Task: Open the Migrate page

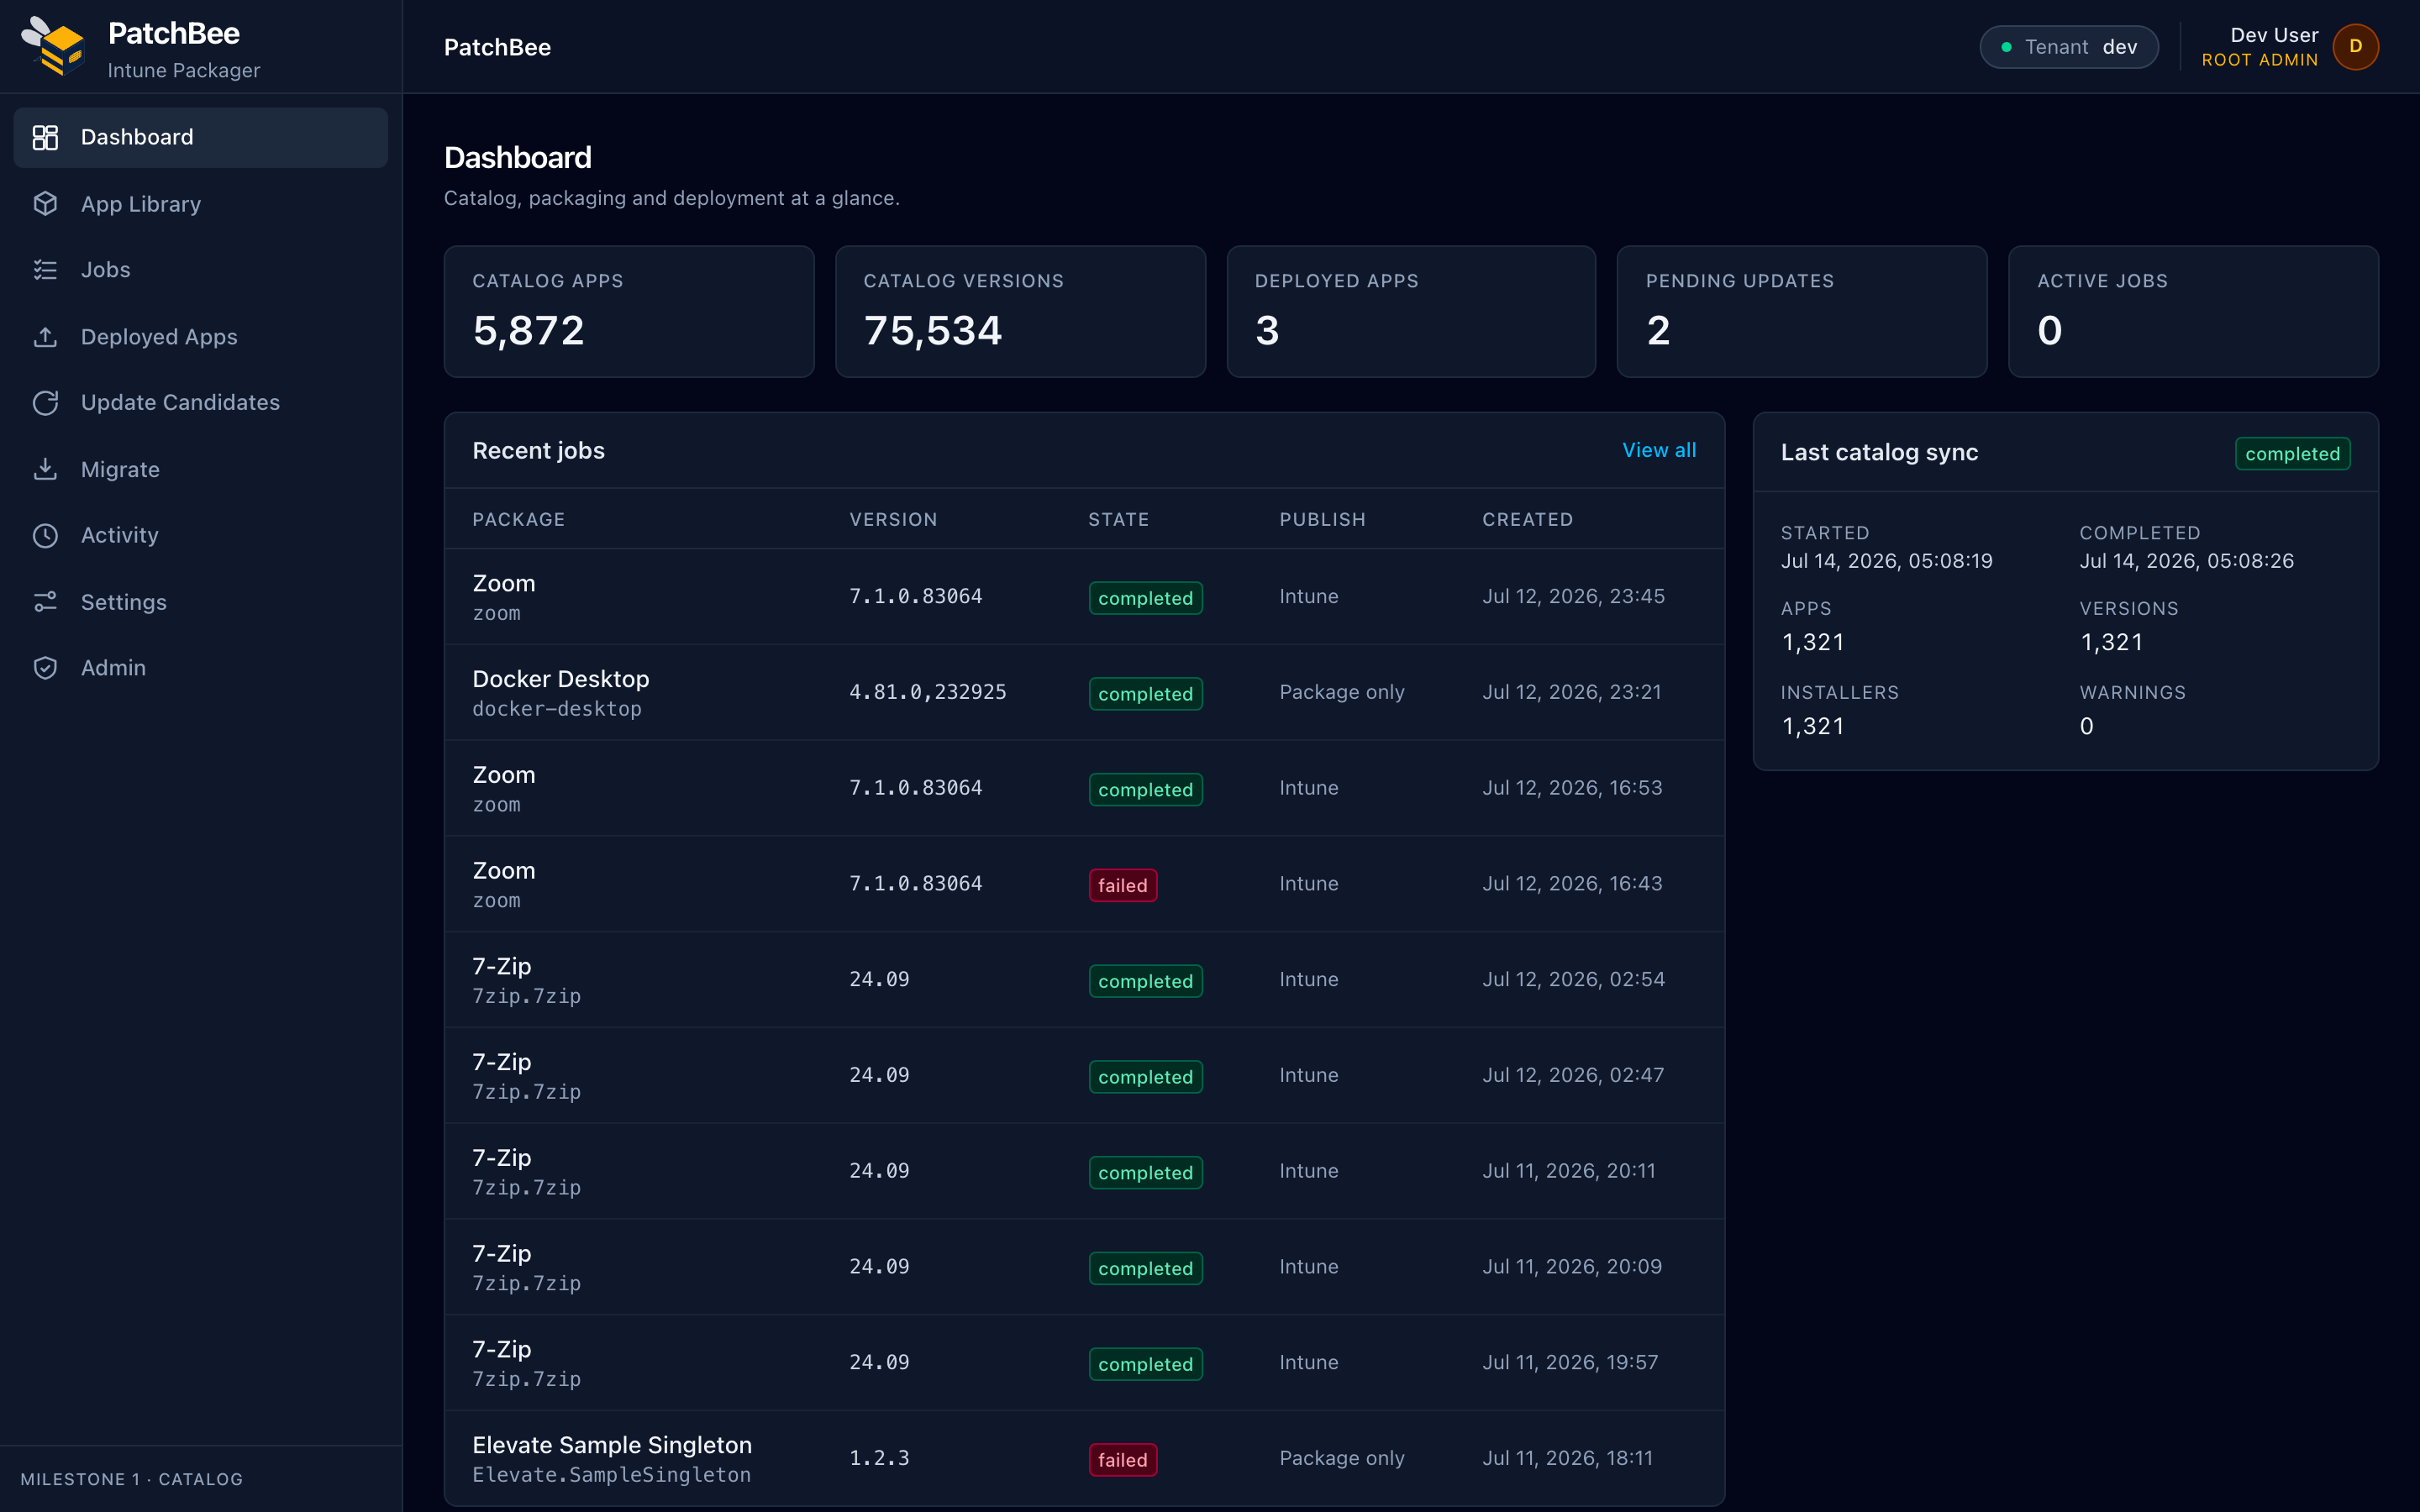Action: tap(200, 469)
